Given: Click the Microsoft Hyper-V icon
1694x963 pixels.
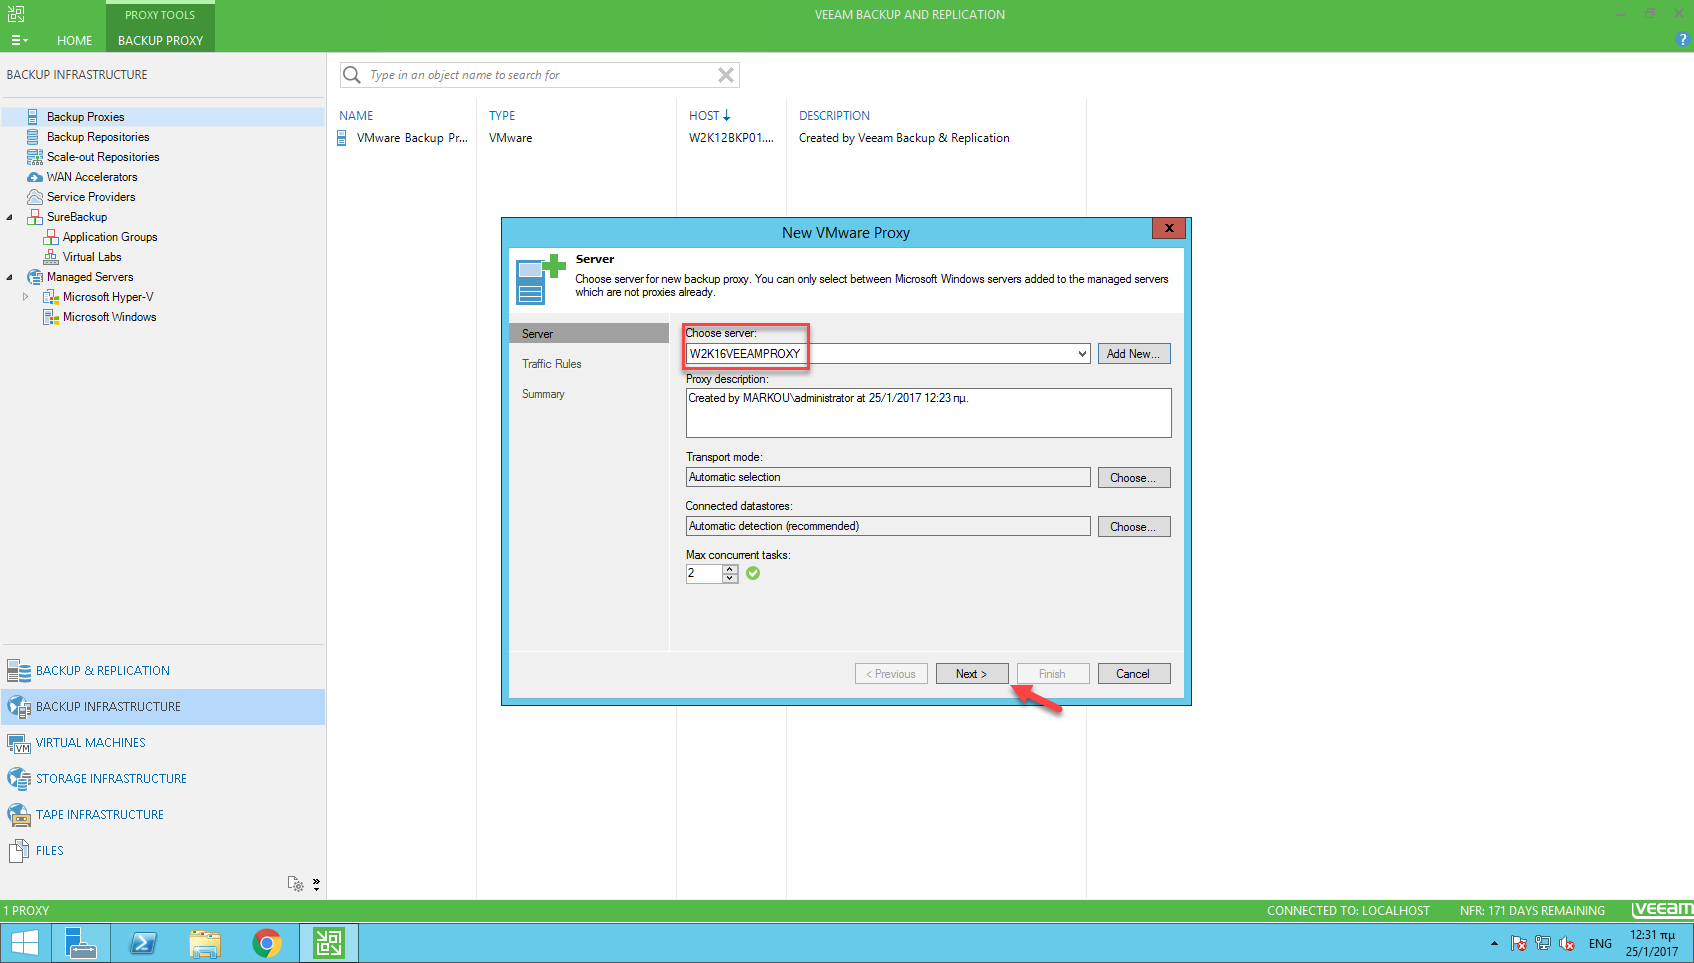Looking at the screenshot, I should click(51, 297).
